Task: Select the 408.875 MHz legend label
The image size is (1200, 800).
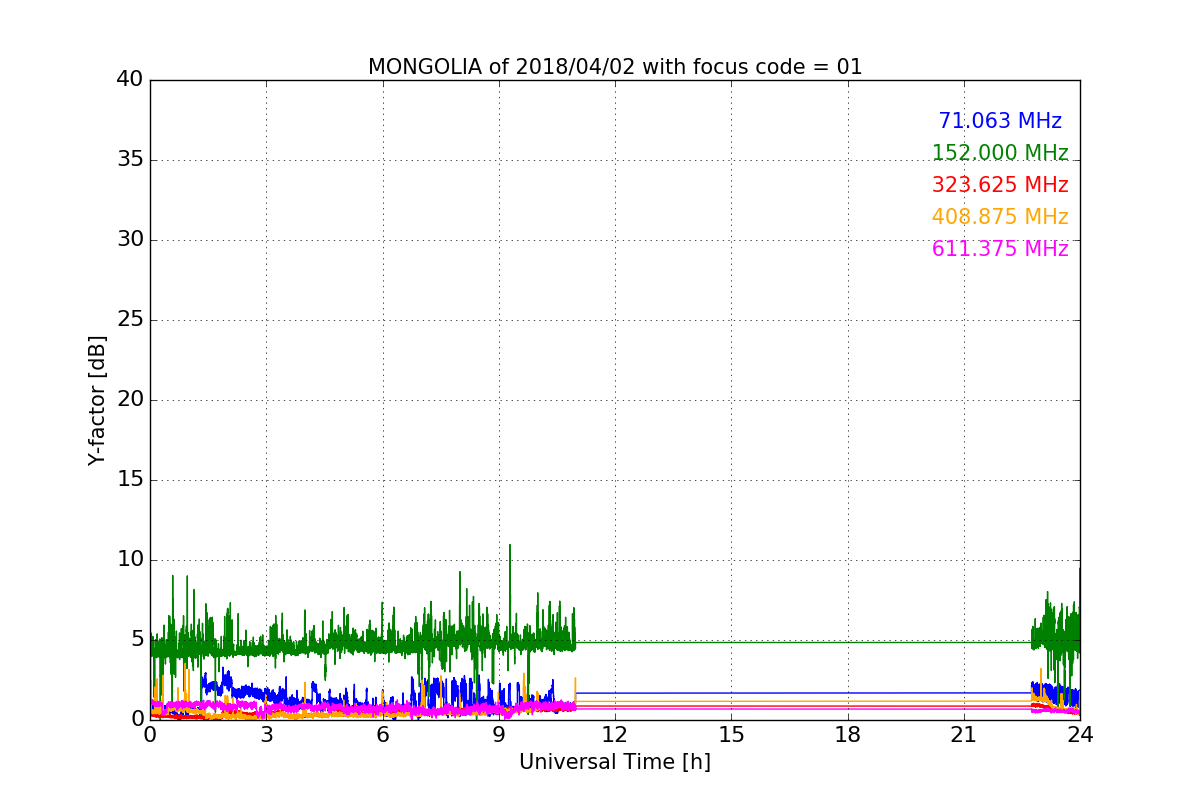Action: tap(1000, 217)
